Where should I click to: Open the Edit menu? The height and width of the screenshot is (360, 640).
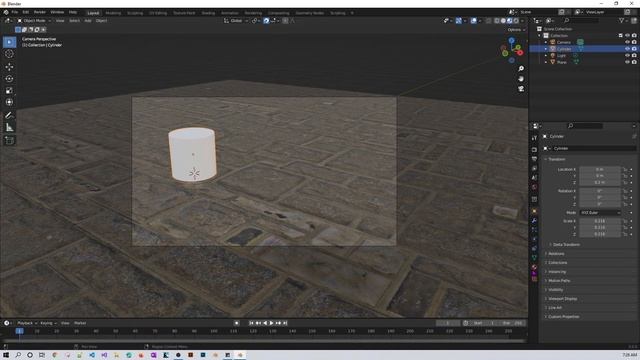point(26,13)
